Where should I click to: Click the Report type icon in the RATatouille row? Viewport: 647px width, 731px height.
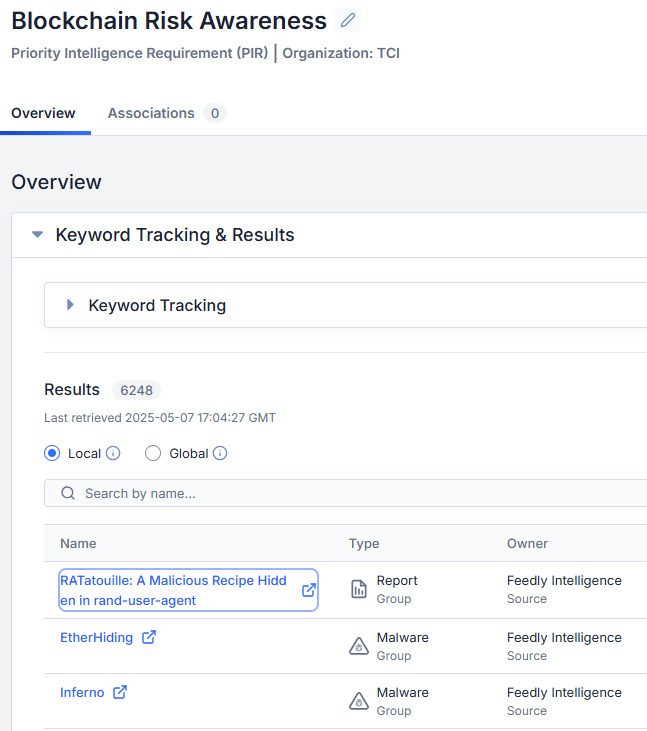click(359, 589)
